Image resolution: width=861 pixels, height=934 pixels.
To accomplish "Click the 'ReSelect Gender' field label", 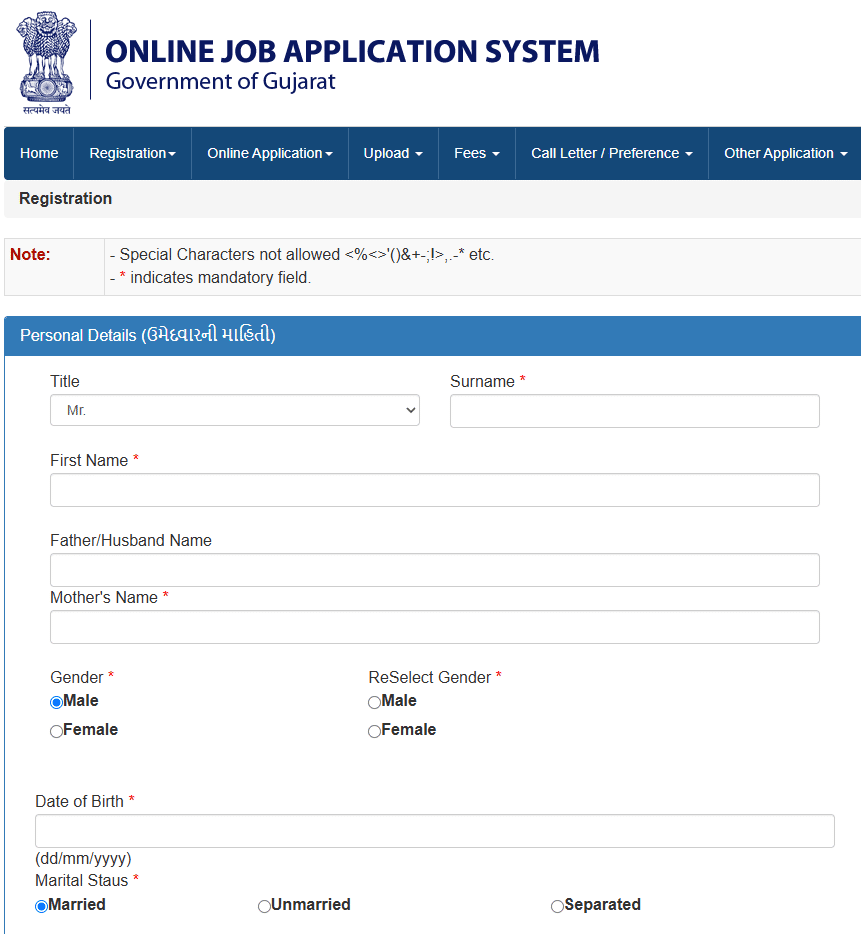I will (x=430, y=677).
